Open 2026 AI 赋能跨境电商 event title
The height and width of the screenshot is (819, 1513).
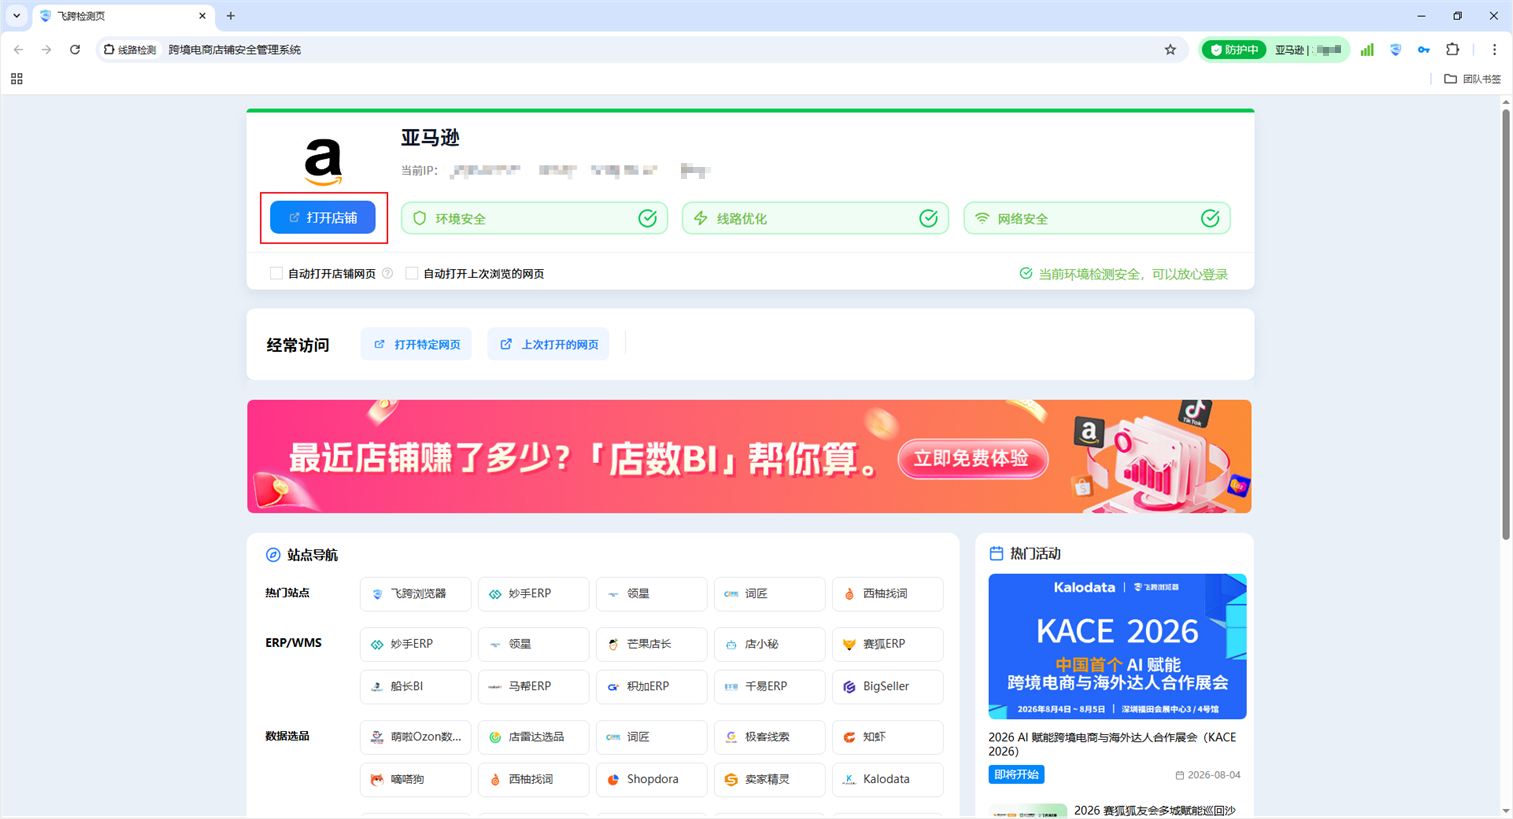1112,744
